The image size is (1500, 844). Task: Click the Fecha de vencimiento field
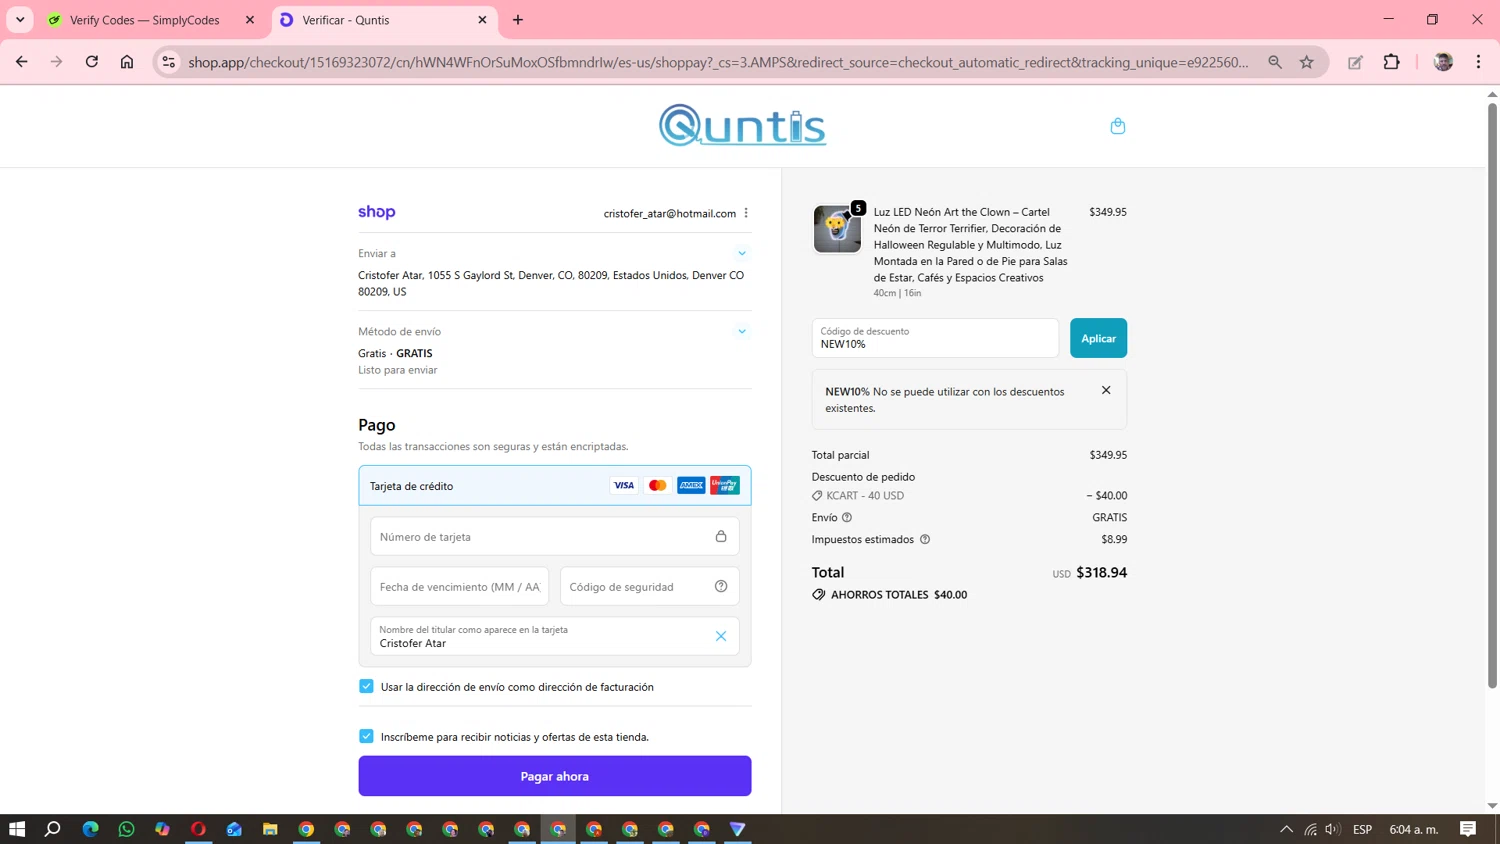click(x=460, y=586)
